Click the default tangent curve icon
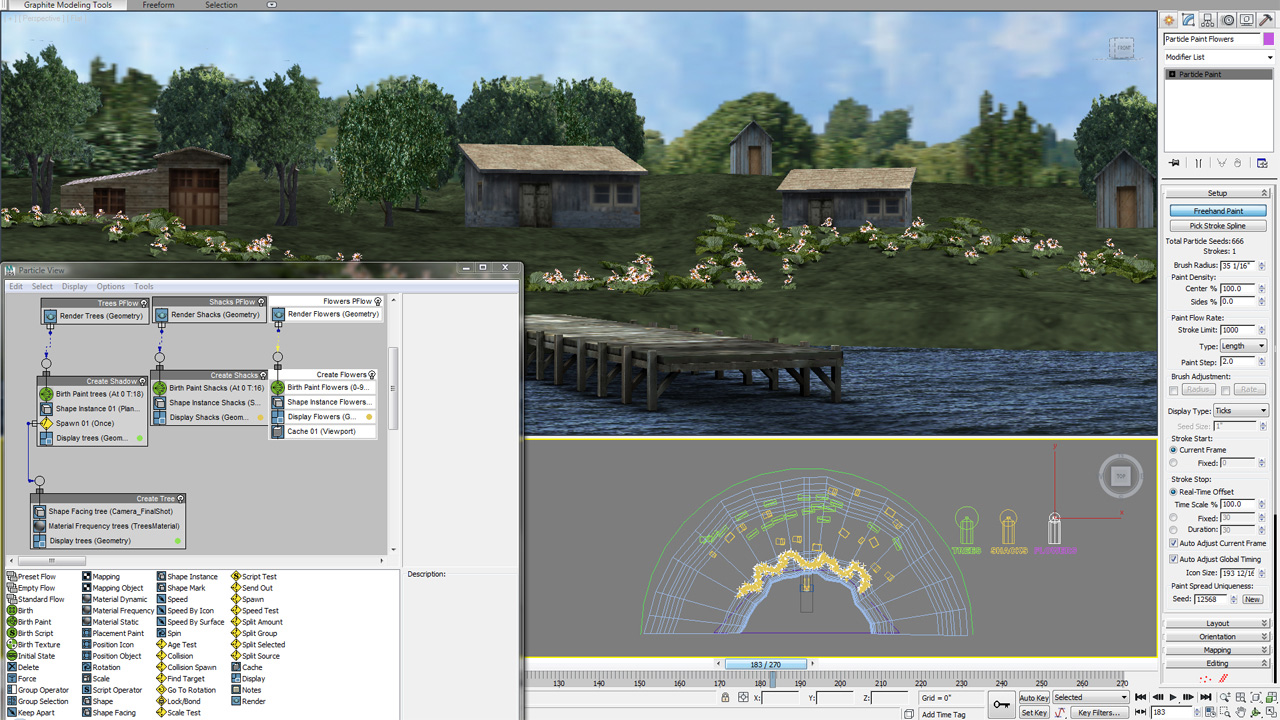The height and width of the screenshot is (720, 1280). coord(1060,712)
